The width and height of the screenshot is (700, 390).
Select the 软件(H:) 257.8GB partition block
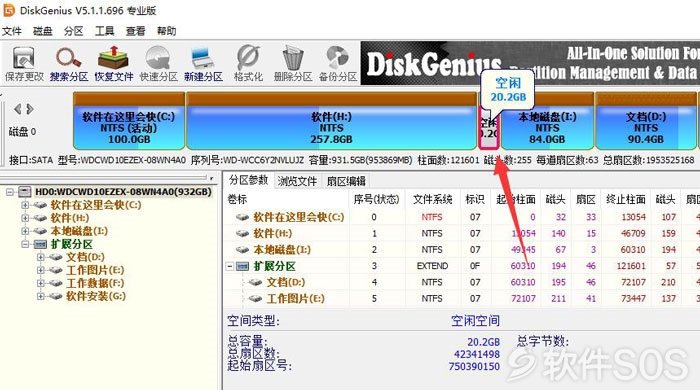pyautogui.click(x=331, y=121)
